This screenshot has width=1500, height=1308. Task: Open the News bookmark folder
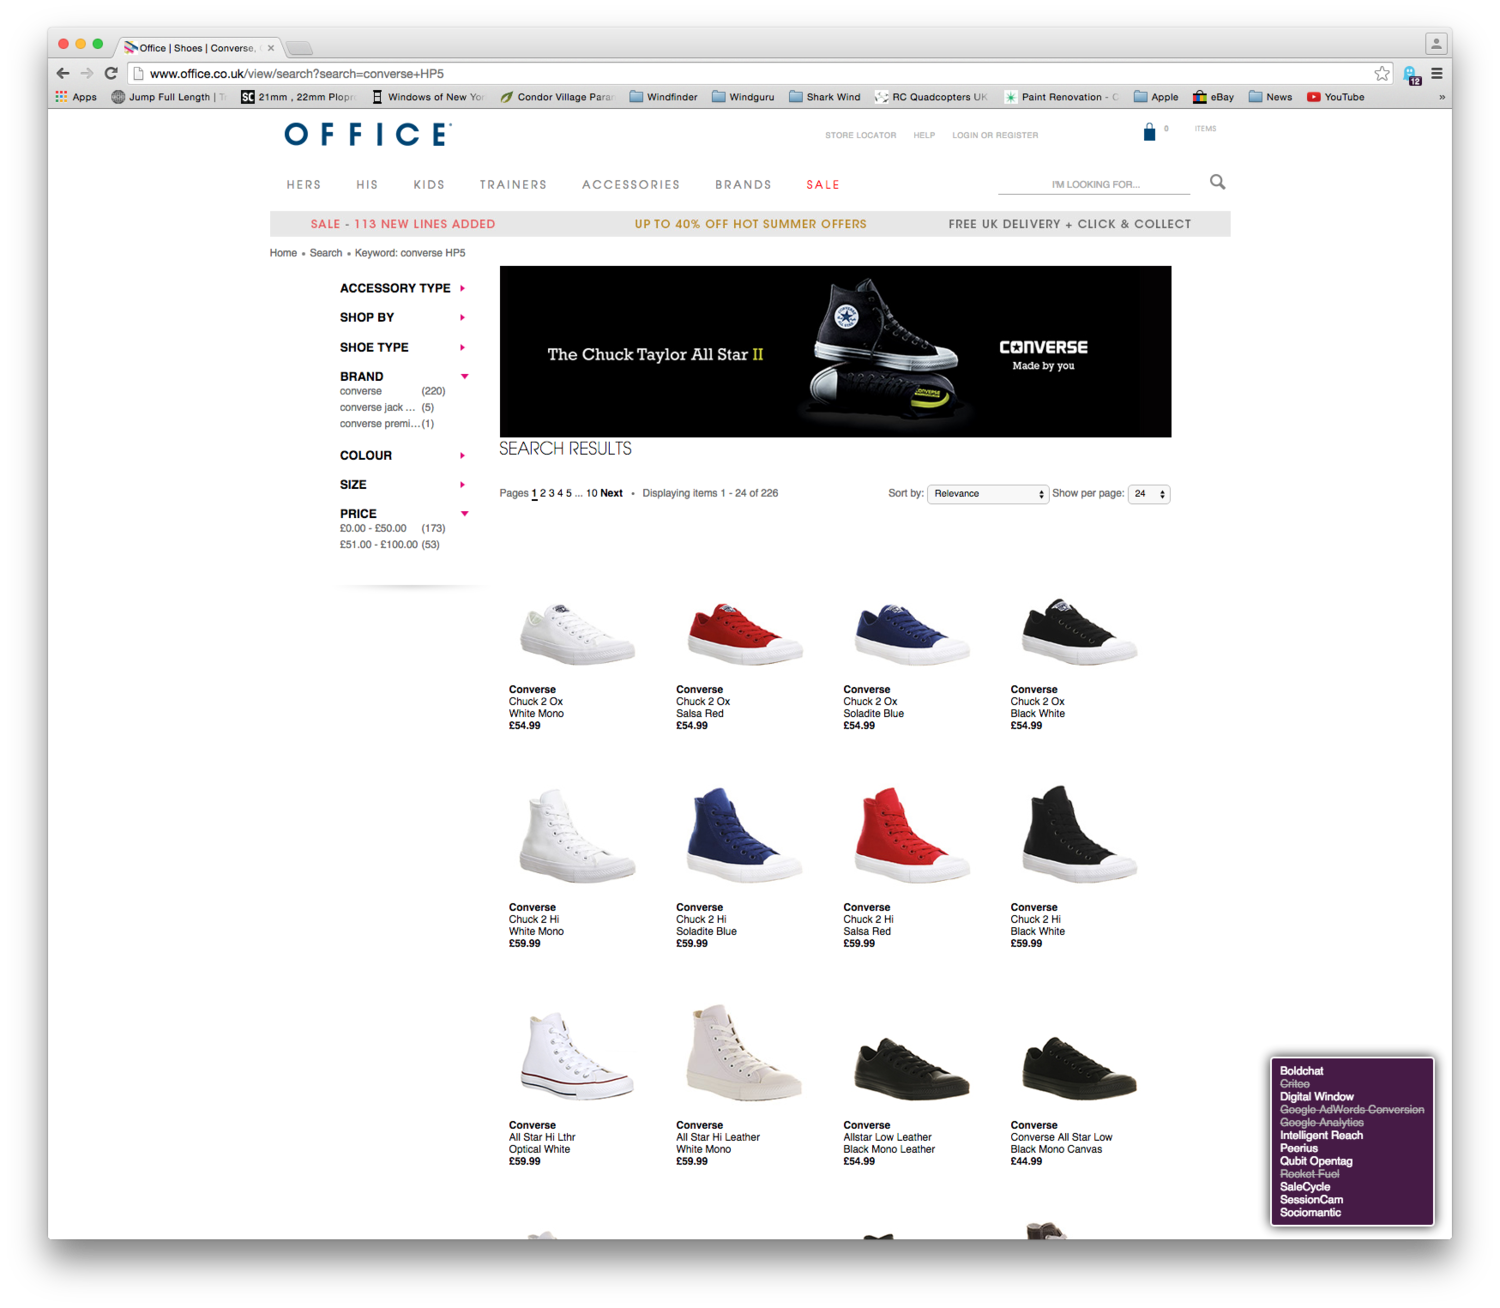1270,97
